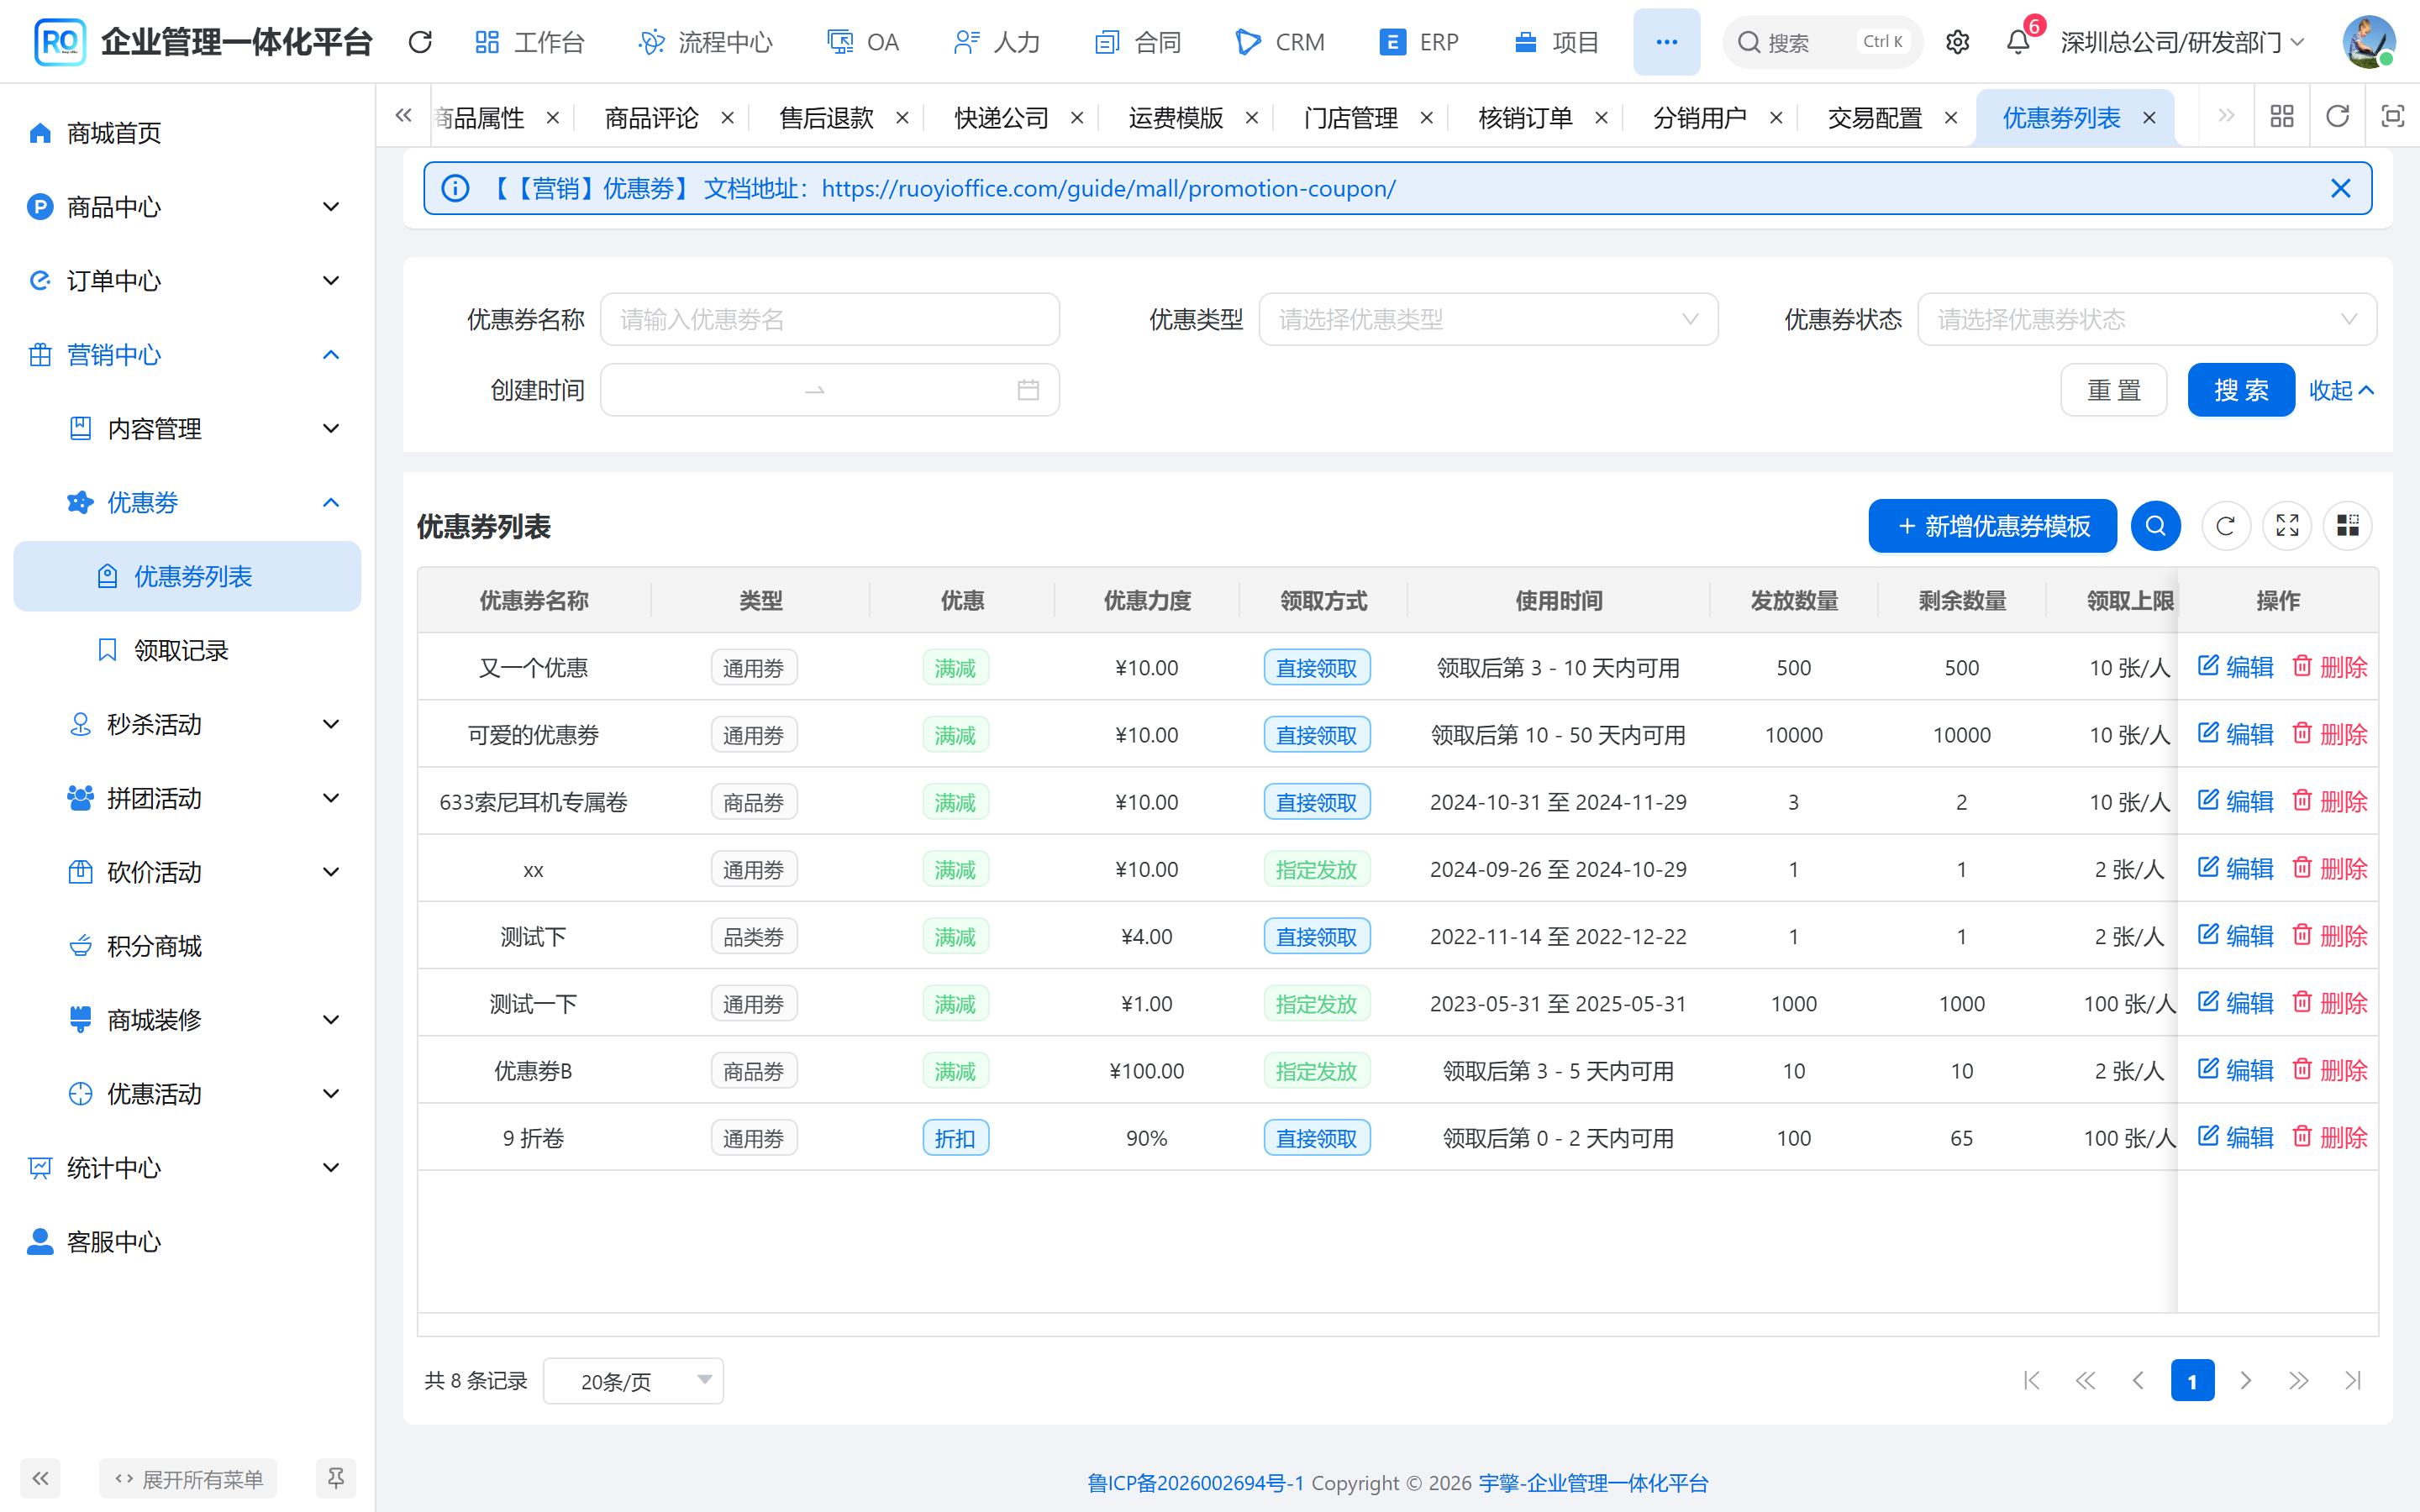This screenshot has width=2420, height=1512.
Task: Click the round blue search icon in table toolbar
Action: click(2155, 525)
